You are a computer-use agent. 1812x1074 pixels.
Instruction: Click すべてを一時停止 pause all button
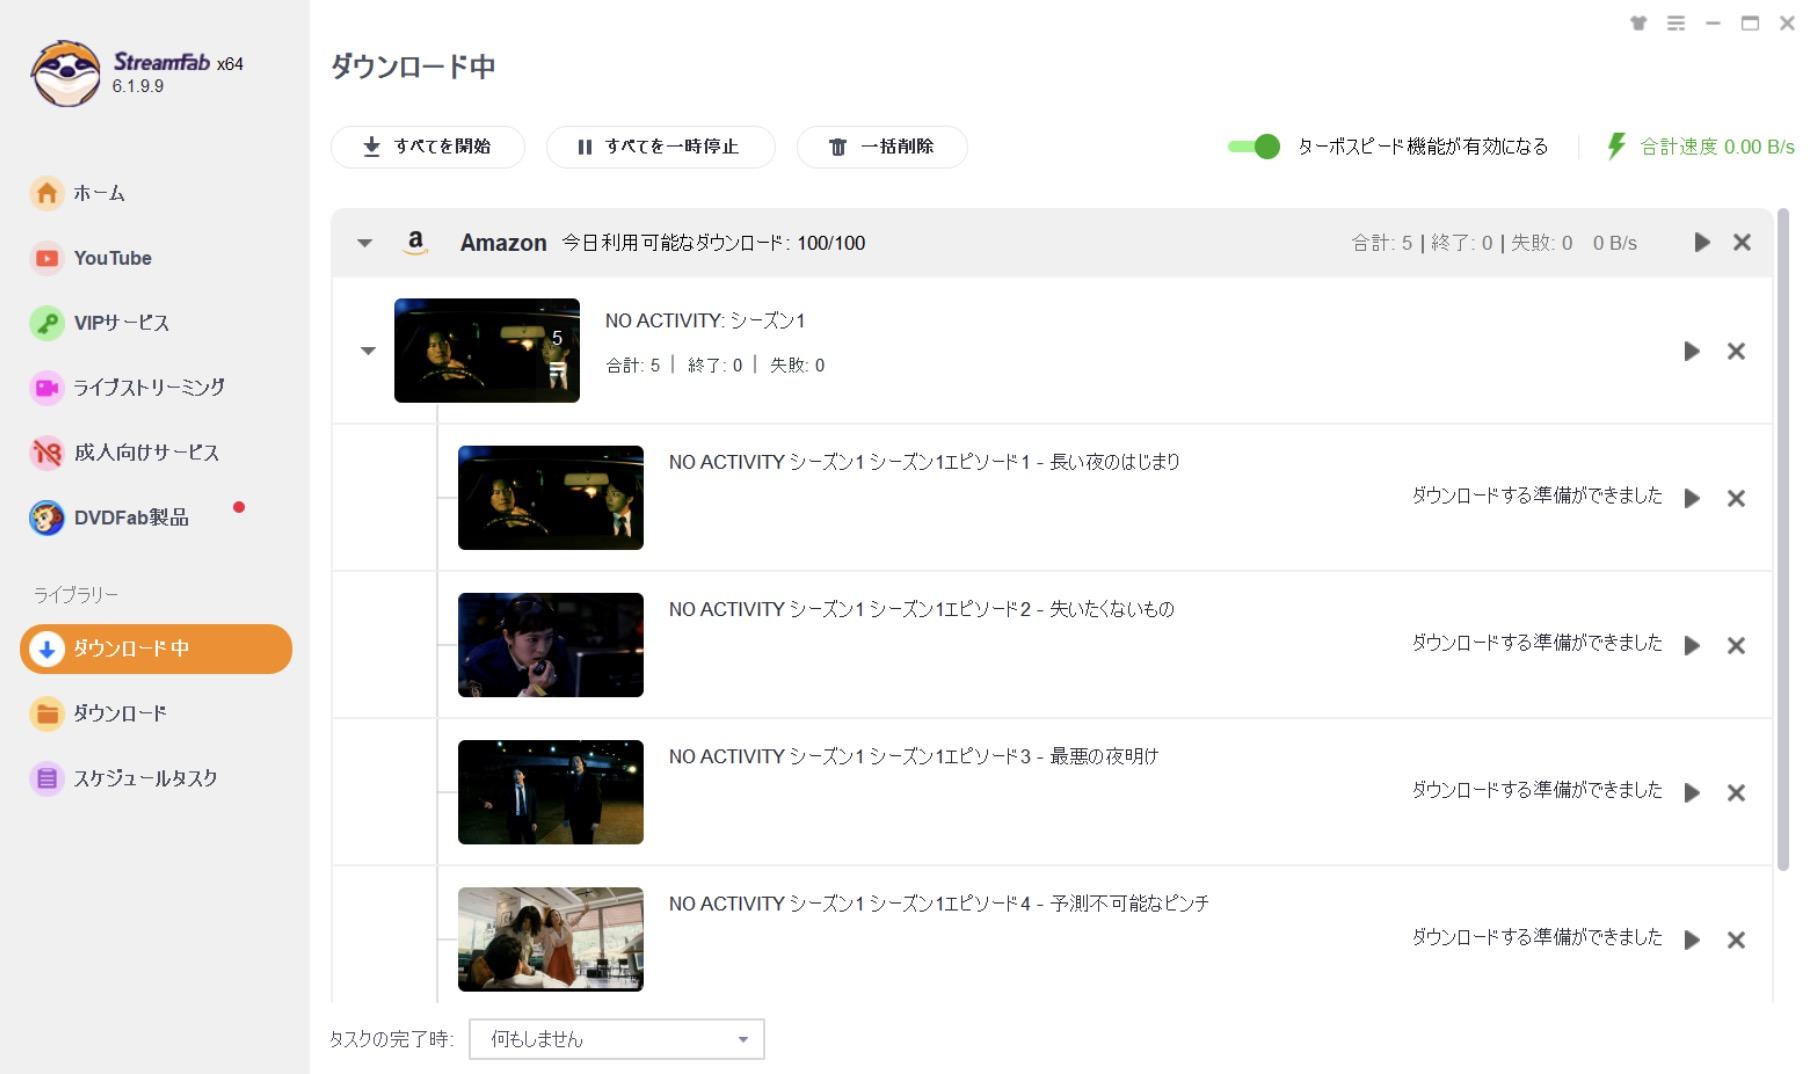pos(660,147)
